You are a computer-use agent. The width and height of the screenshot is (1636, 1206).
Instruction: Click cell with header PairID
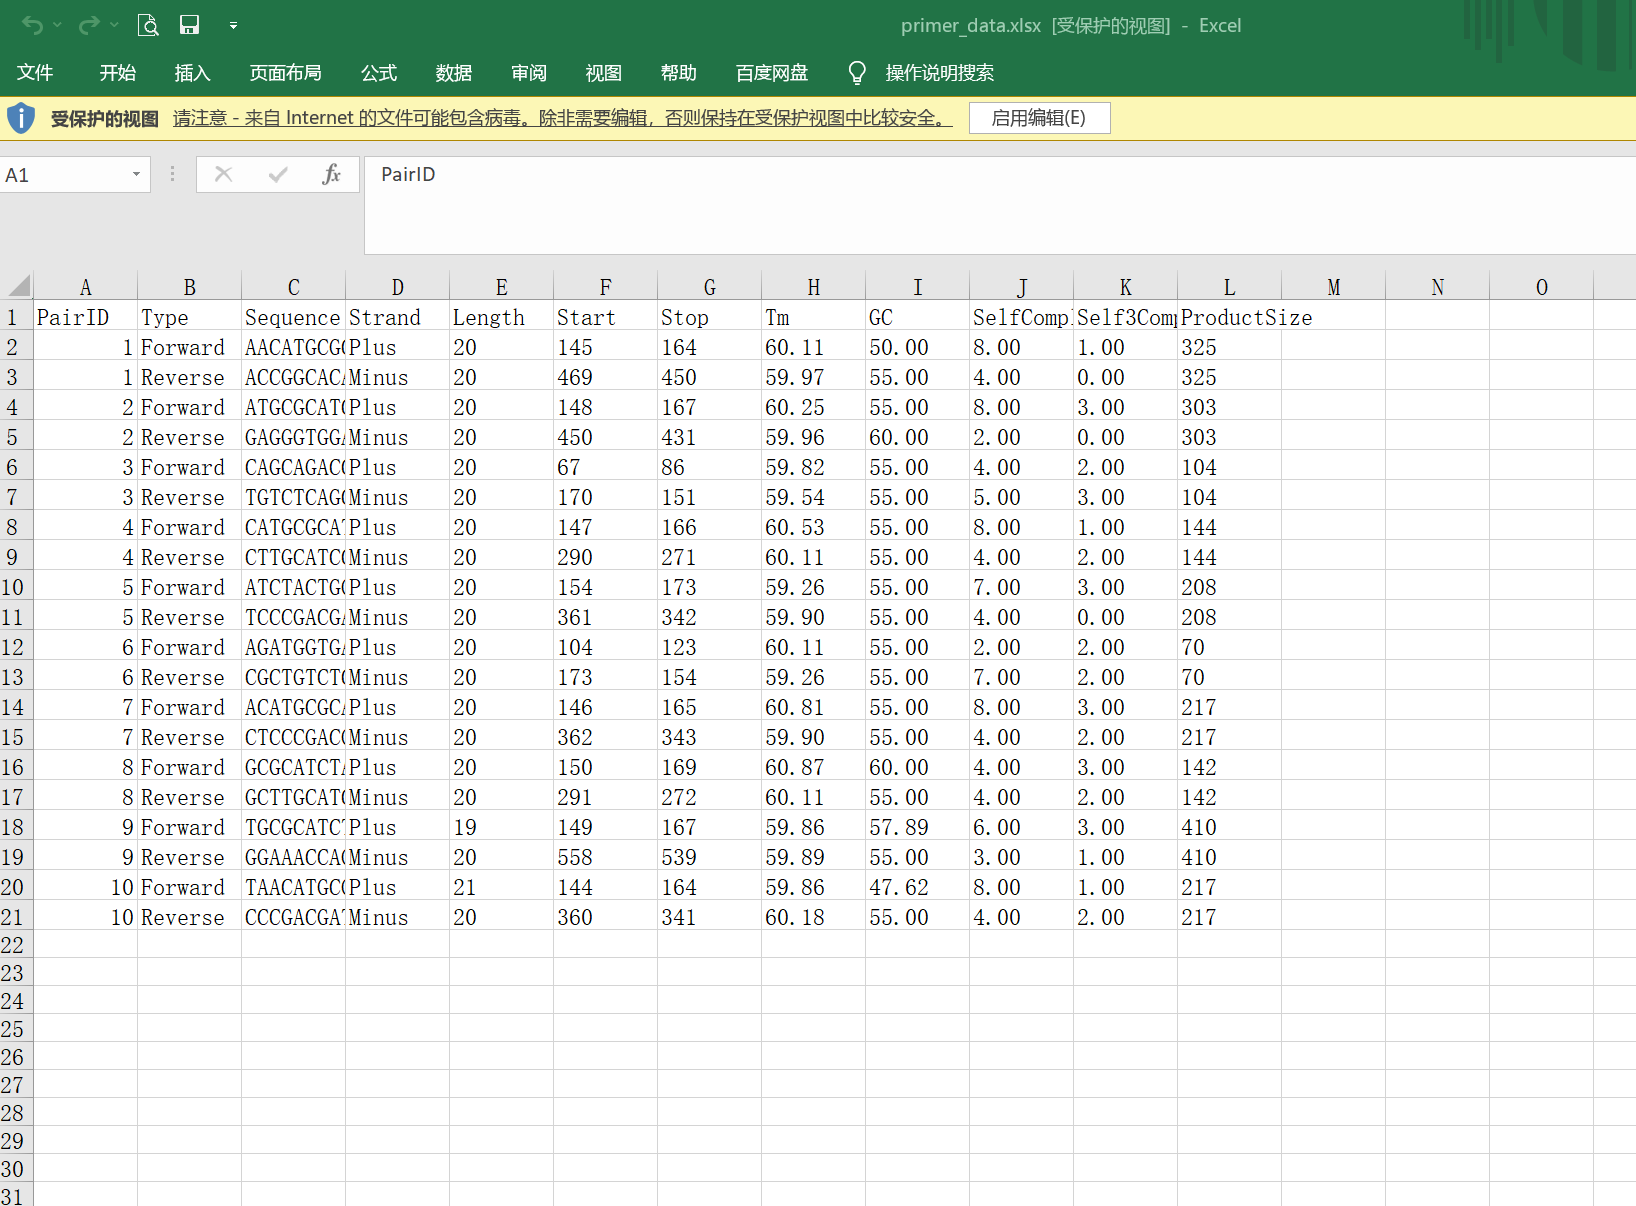[86, 317]
